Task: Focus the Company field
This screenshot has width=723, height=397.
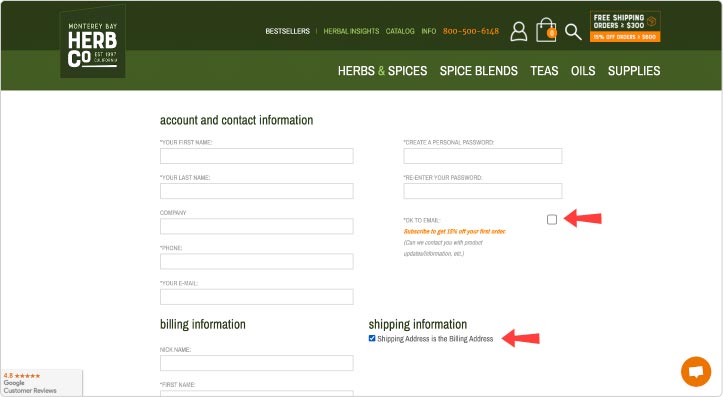Action: tap(257, 226)
